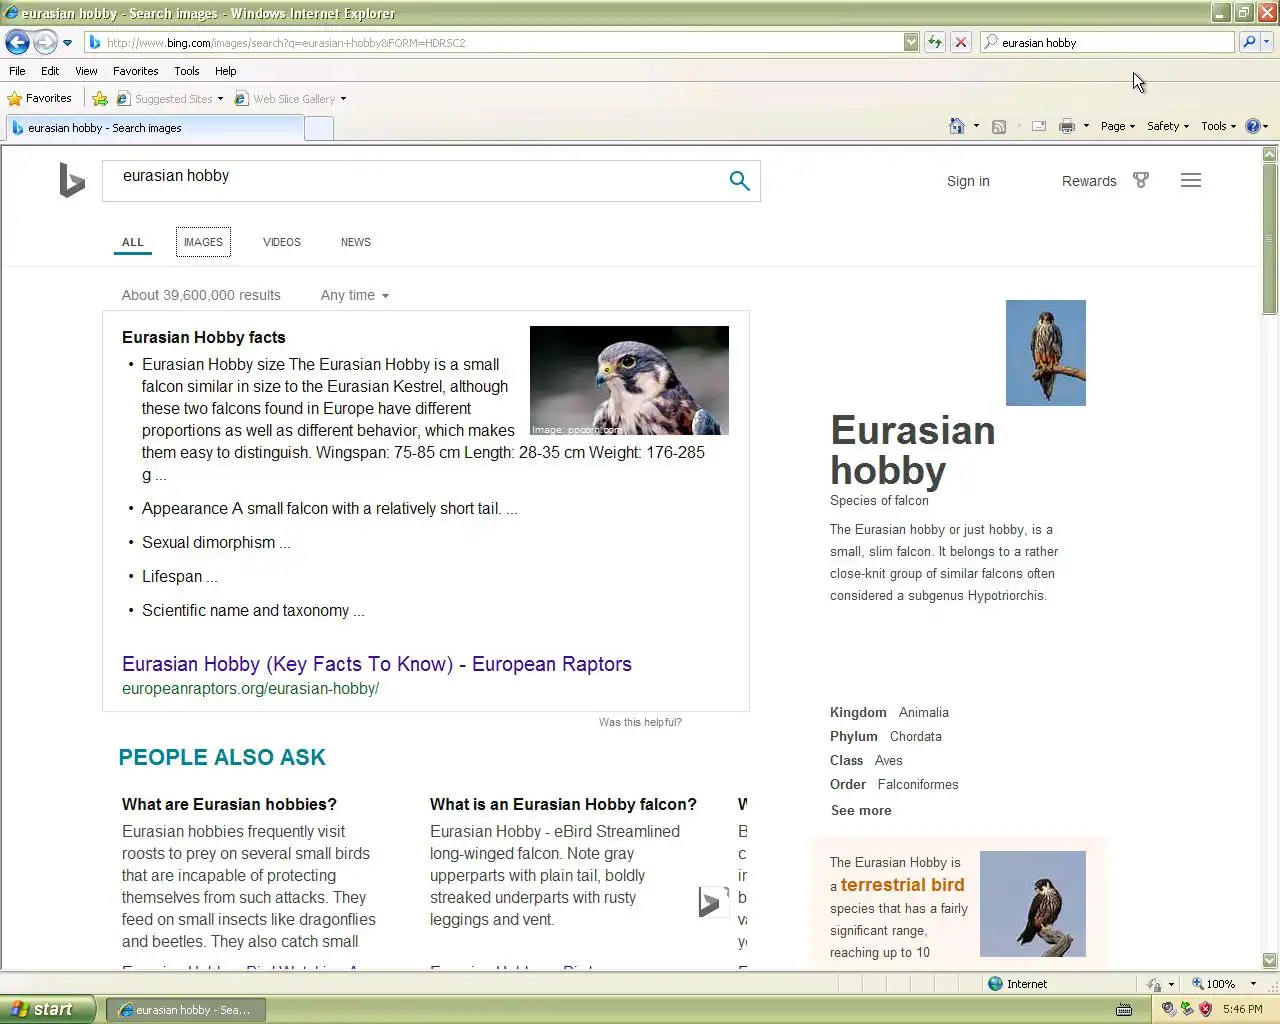This screenshot has width=1280, height=1024.
Task: Refresh the page with the refresh icon
Action: 935,42
